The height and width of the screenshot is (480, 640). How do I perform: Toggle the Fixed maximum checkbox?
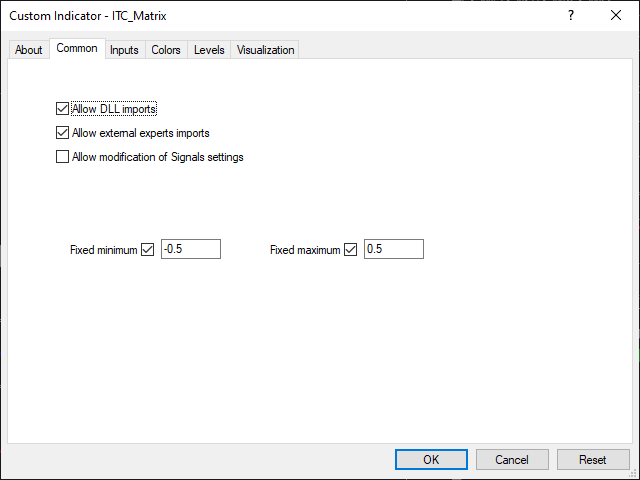(350, 250)
